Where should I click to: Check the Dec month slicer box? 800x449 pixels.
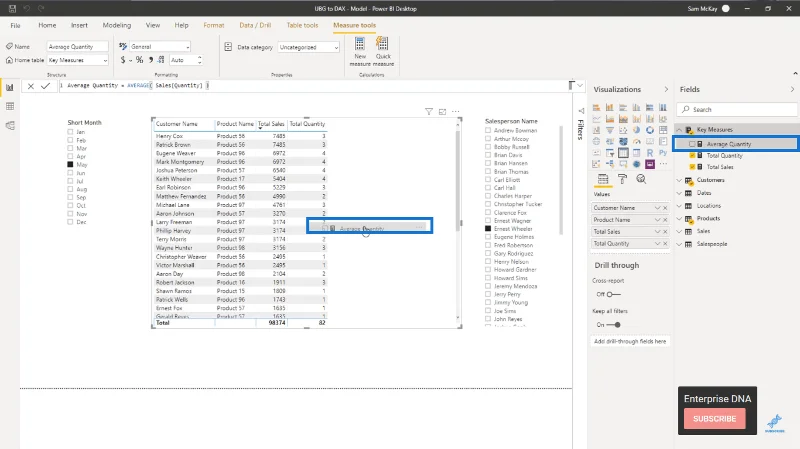coord(70,222)
